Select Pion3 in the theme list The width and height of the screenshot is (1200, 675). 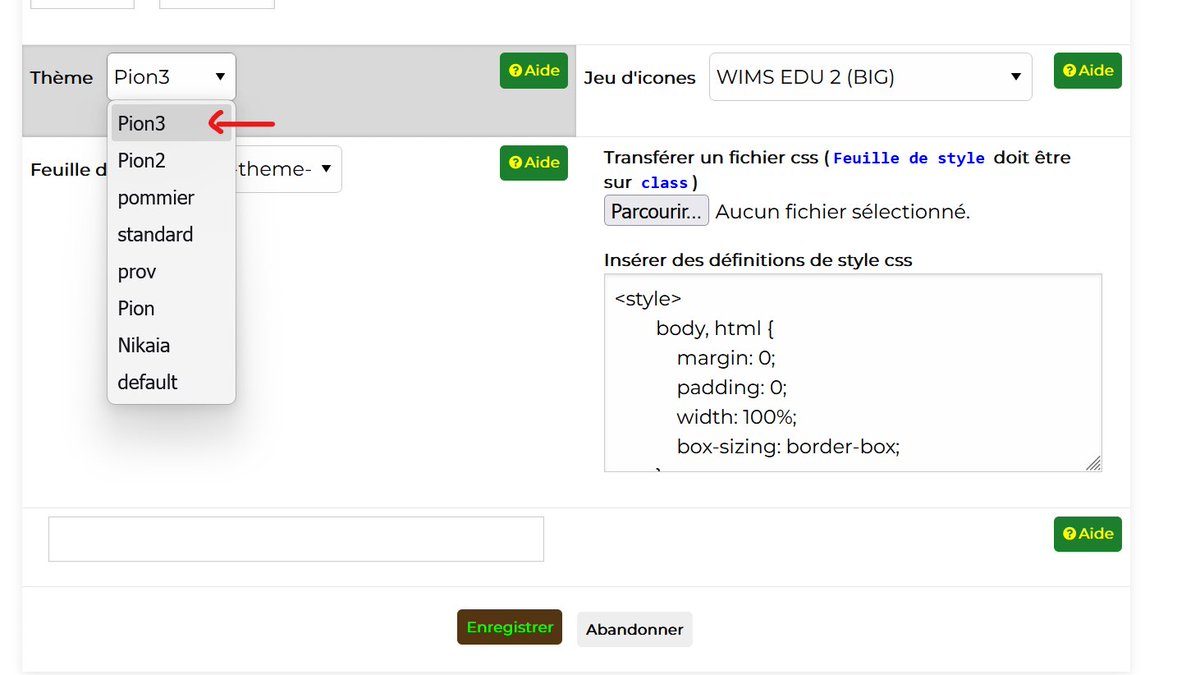pyautogui.click(x=171, y=124)
